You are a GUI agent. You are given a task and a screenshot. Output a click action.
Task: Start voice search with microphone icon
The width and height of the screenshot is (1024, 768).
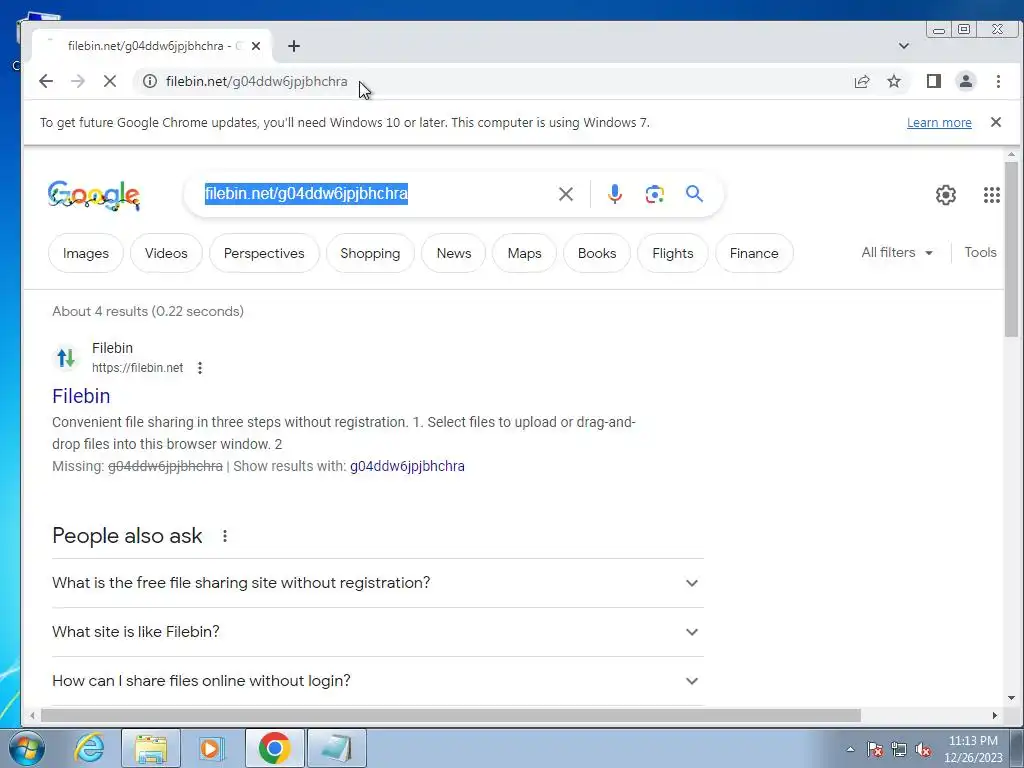pos(615,194)
